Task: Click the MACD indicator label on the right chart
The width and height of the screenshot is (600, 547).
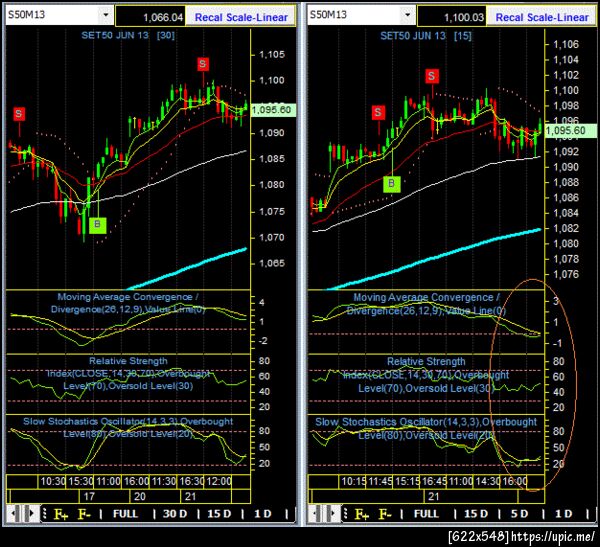Action: point(426,304)
